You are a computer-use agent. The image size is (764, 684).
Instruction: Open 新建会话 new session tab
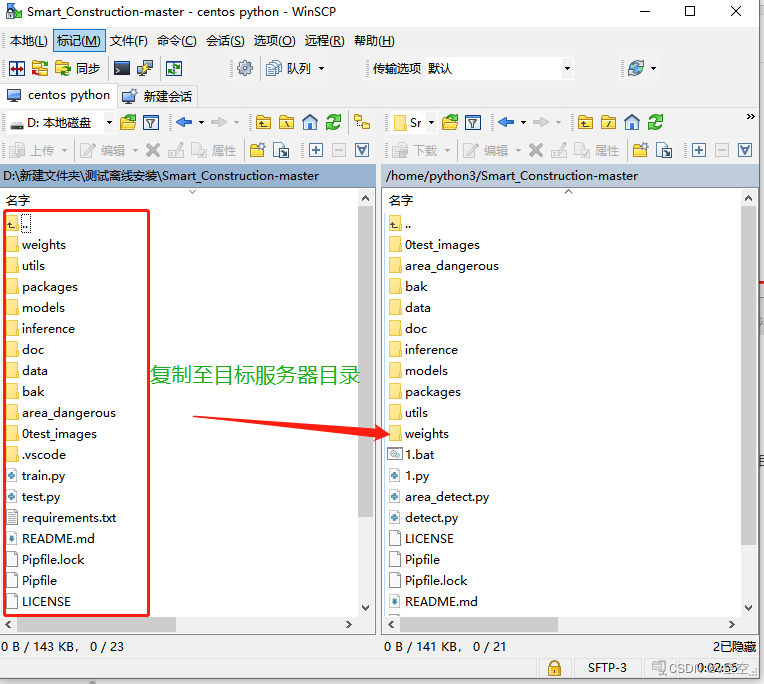[x=157, y=96]
